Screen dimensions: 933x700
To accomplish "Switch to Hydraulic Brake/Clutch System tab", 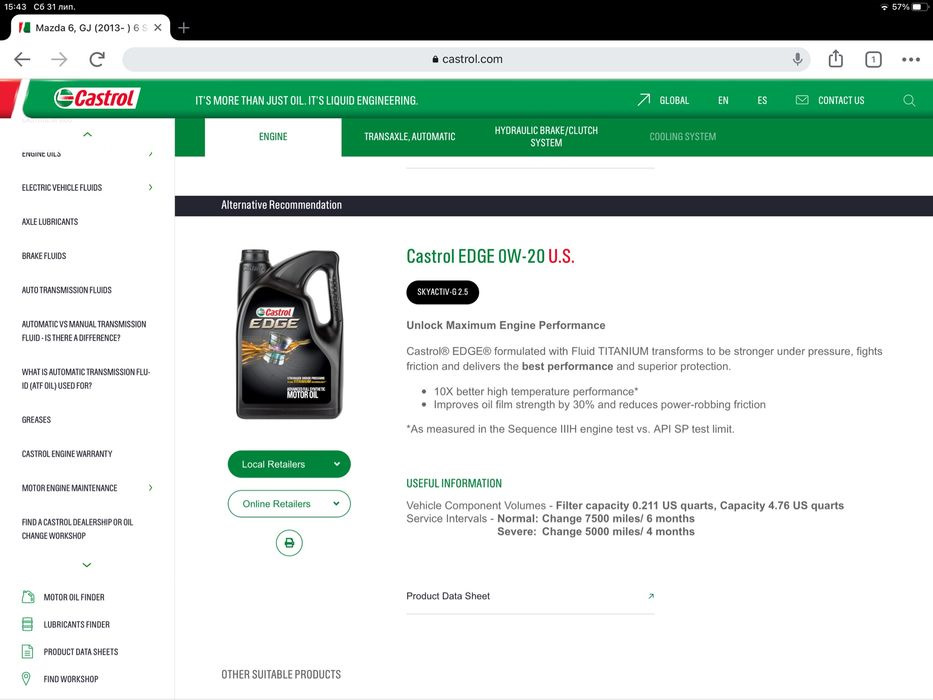I will click(x=546, y=137).
